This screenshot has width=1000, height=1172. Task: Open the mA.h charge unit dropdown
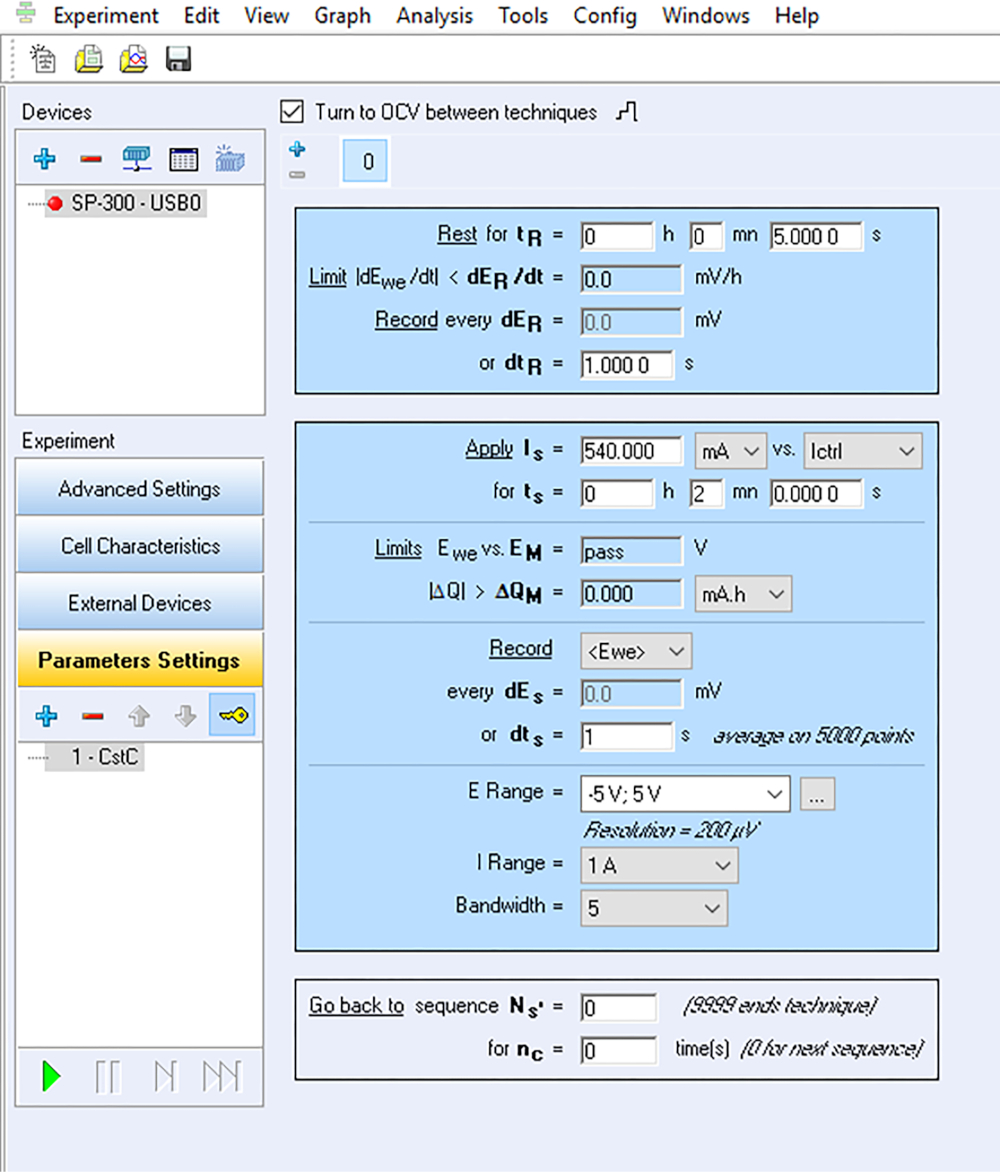[x=744, y=594]
